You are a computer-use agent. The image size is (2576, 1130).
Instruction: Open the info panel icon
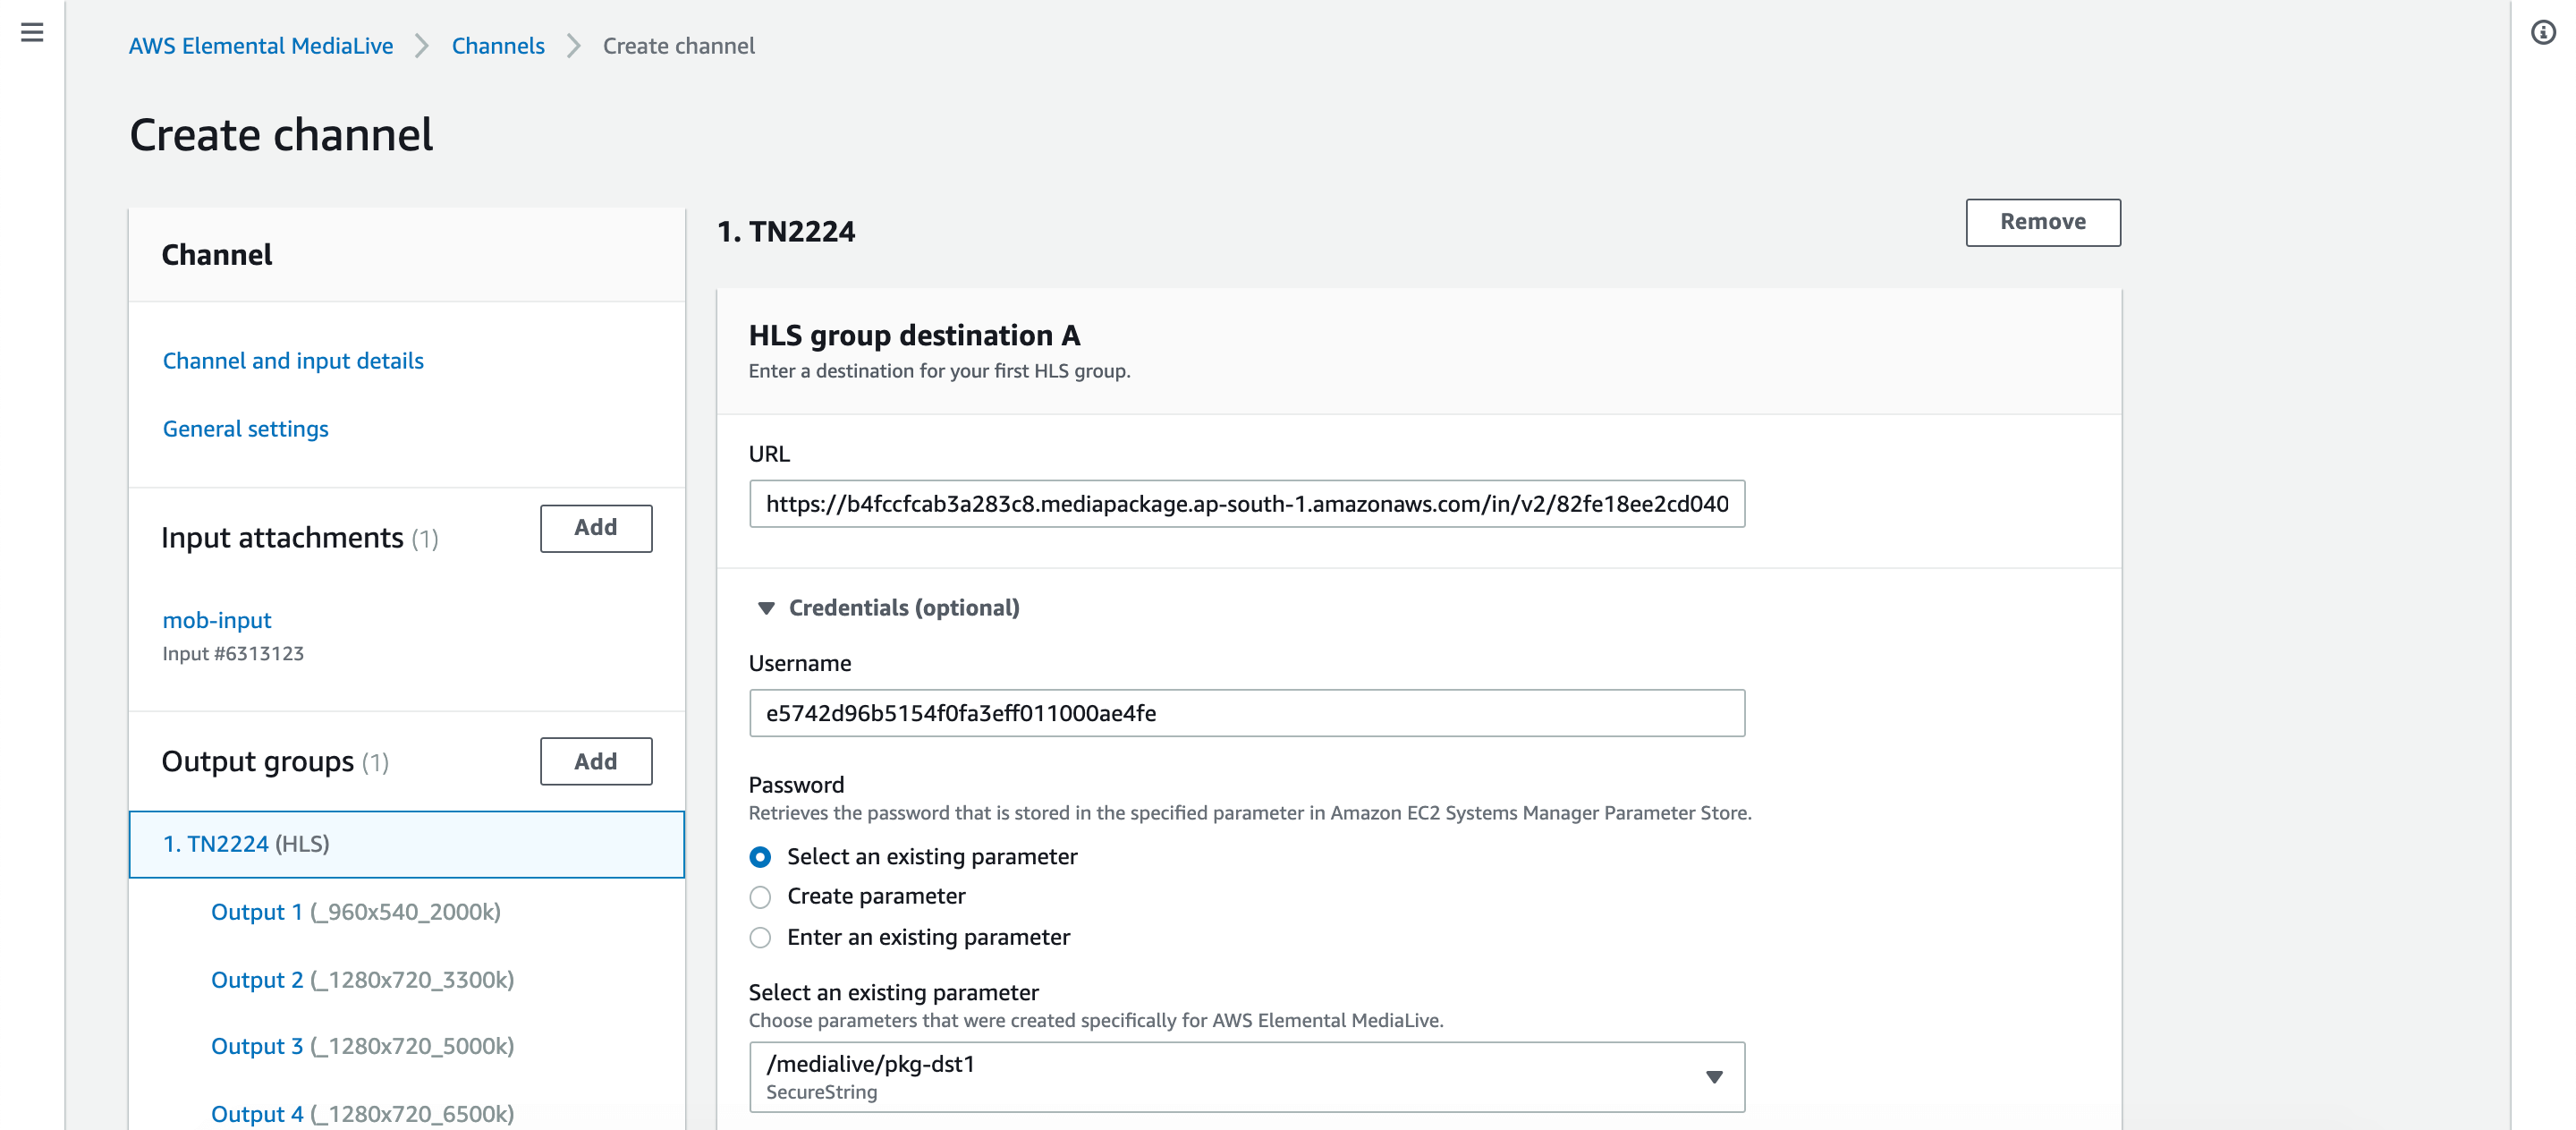[x=2543, y=33]
